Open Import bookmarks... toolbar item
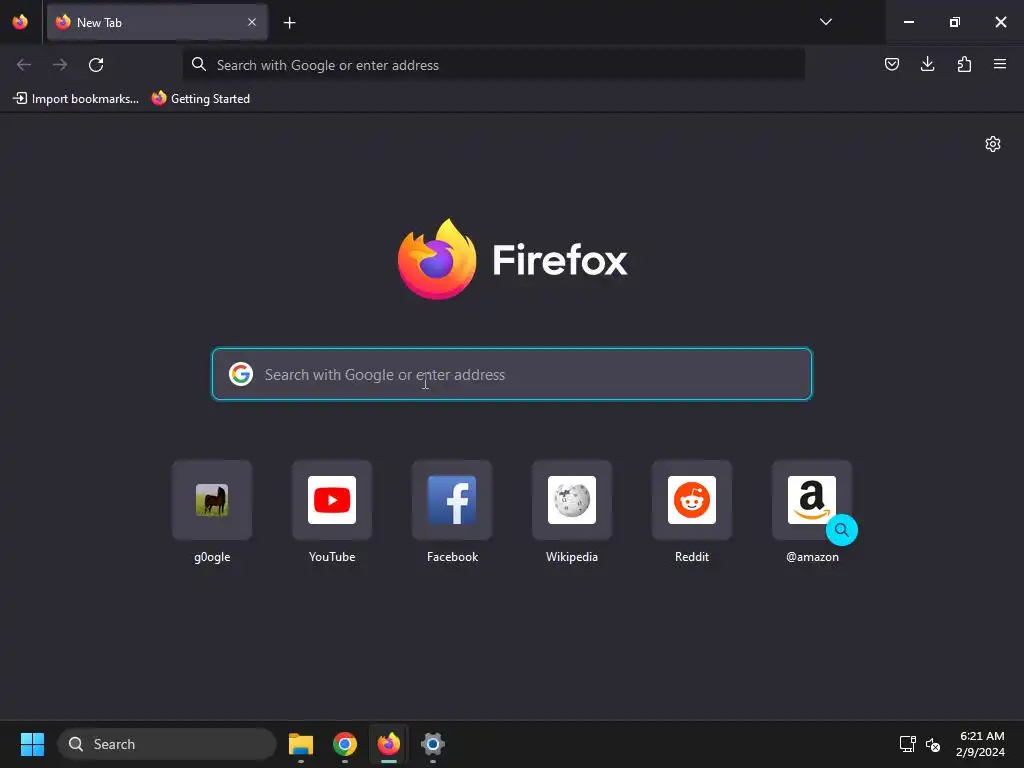1024x768 pixels. coord(76,99)
